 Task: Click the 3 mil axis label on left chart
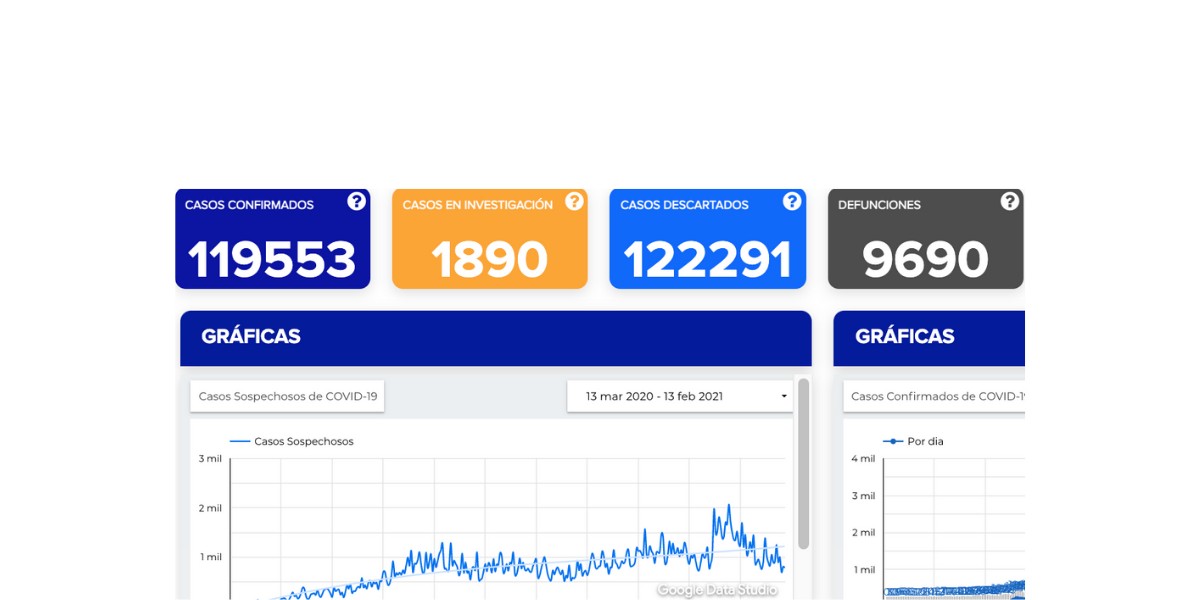tap(210, 459)
